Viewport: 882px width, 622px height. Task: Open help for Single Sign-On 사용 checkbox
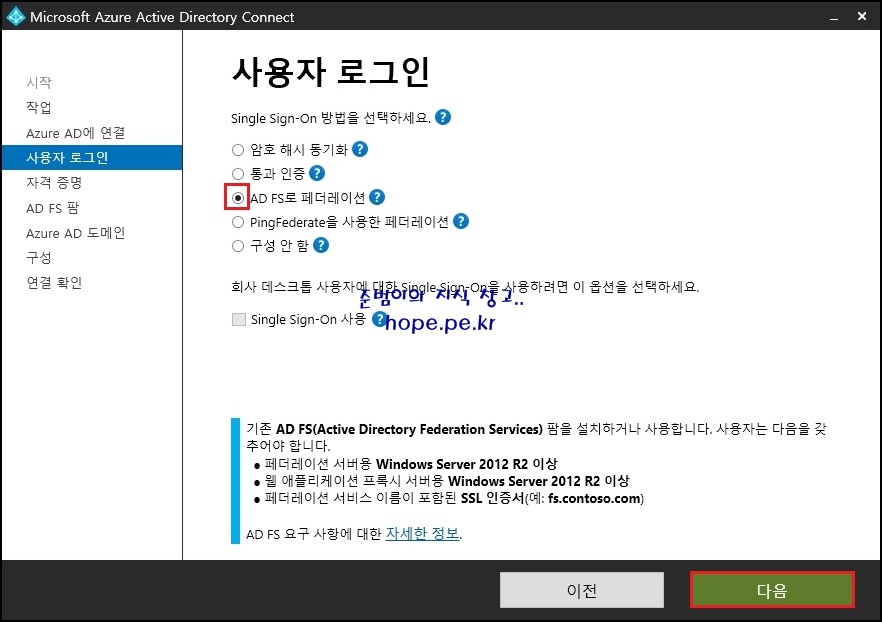click(380, 319)
